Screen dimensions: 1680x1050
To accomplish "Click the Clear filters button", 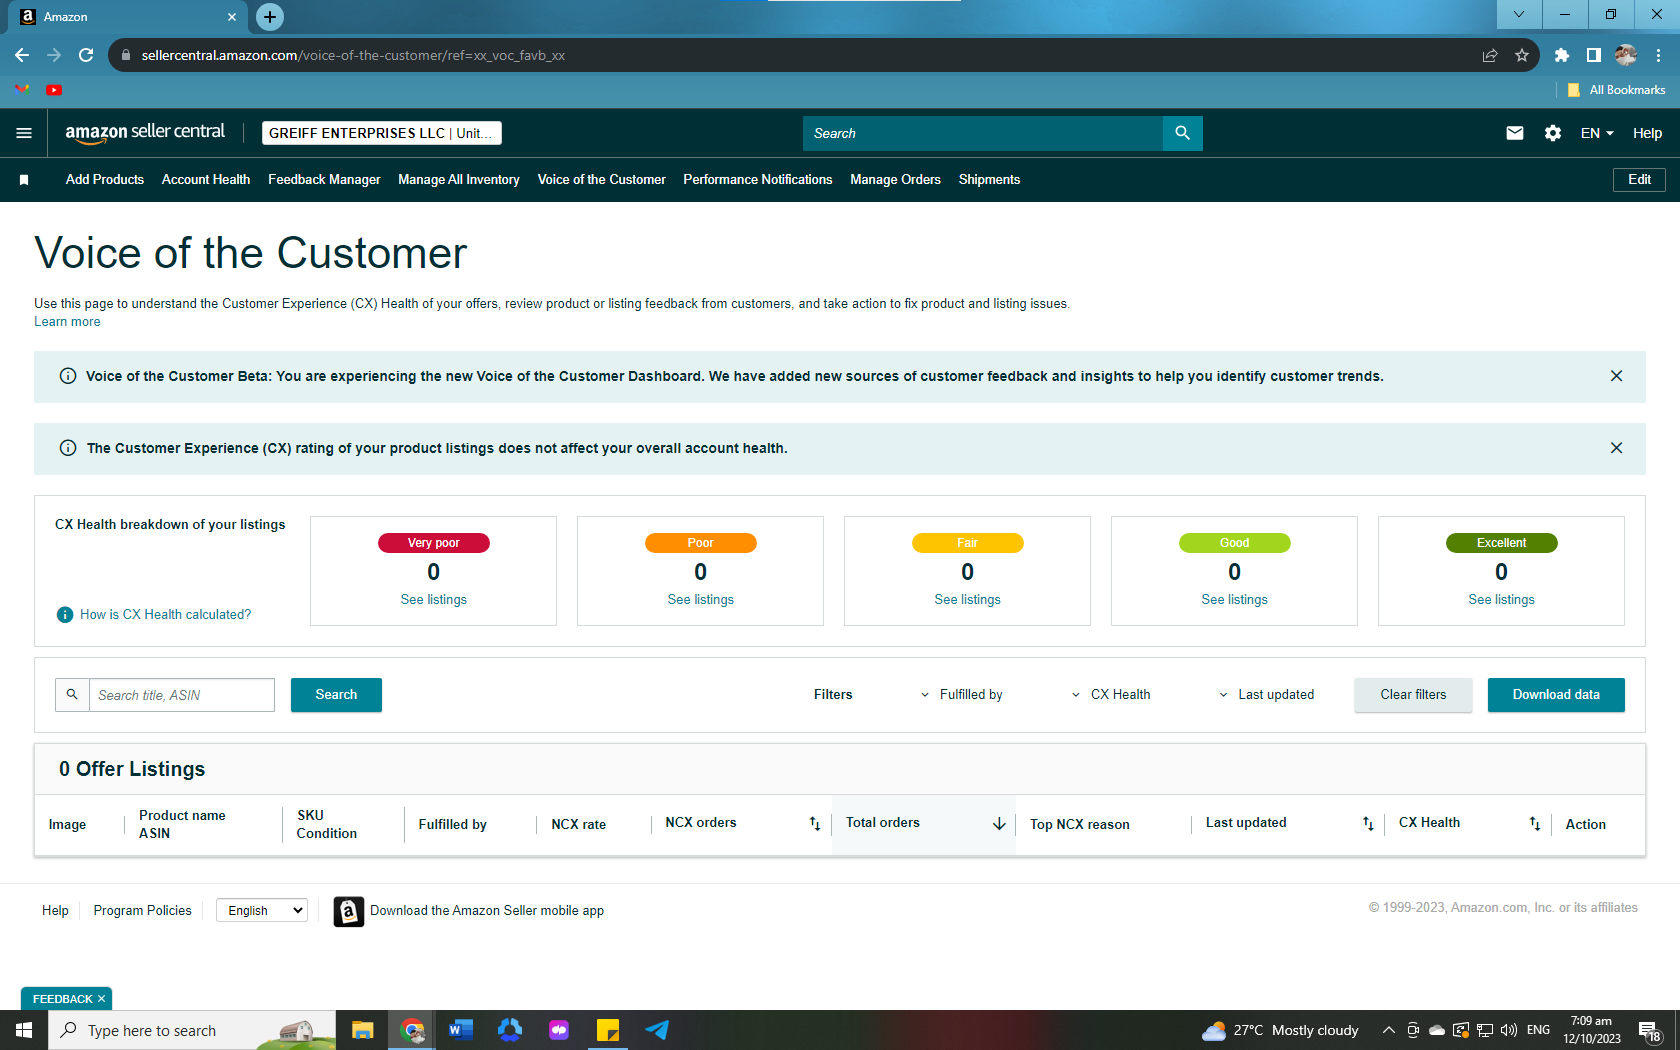I will (1413, 695).
